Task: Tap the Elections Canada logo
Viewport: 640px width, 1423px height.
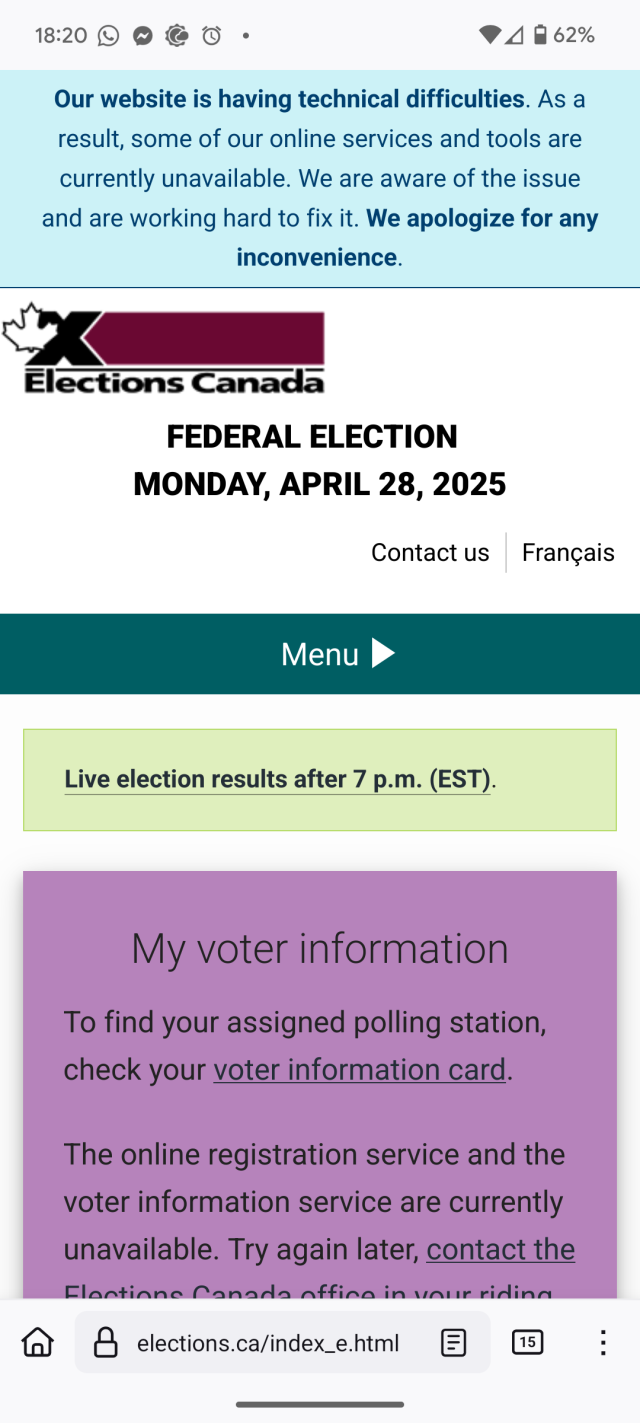Action: coord(164,349)
